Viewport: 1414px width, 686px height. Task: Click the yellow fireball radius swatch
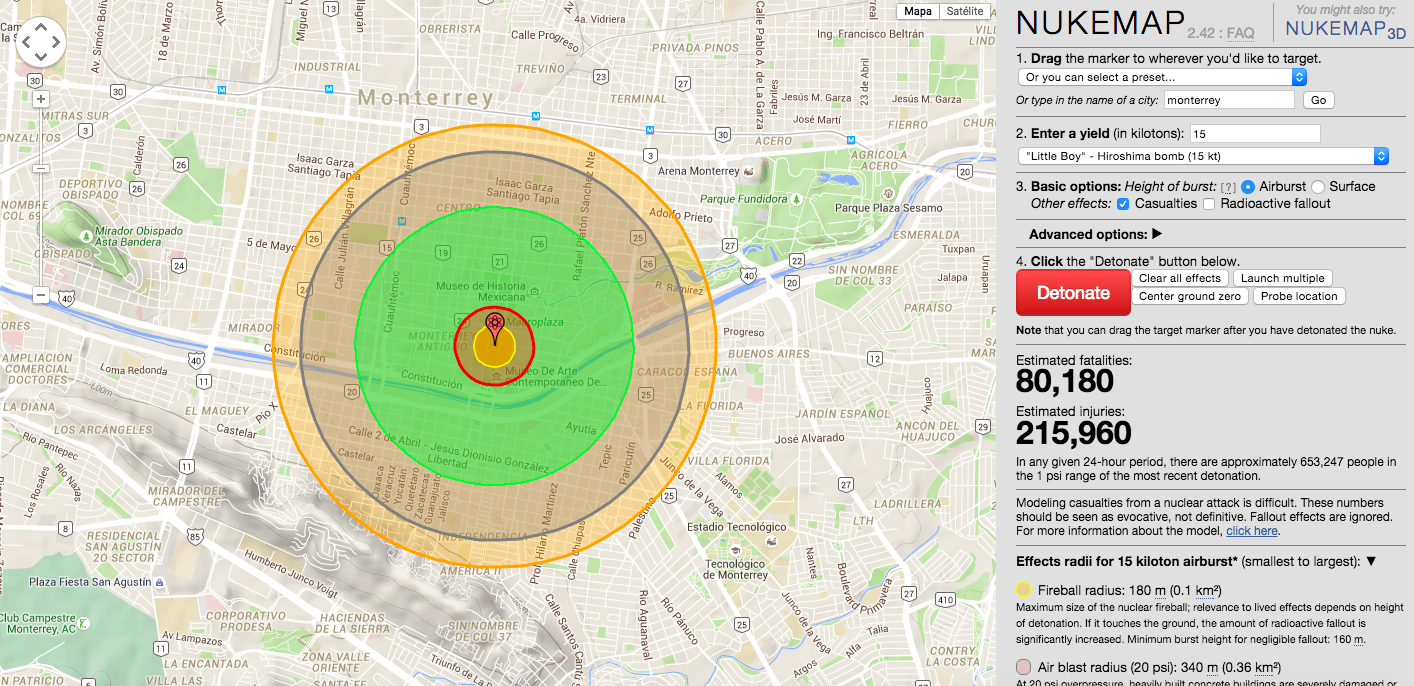click(1024, 590)
